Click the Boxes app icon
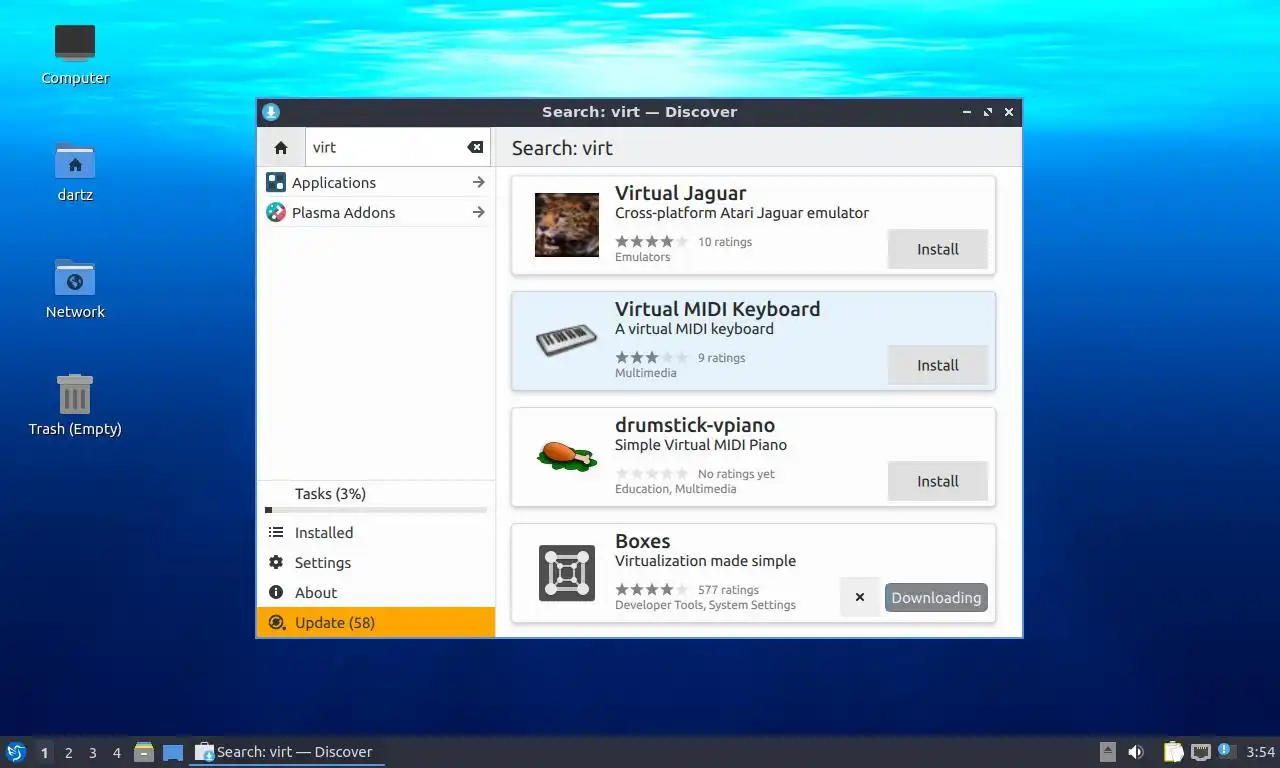 567,573
